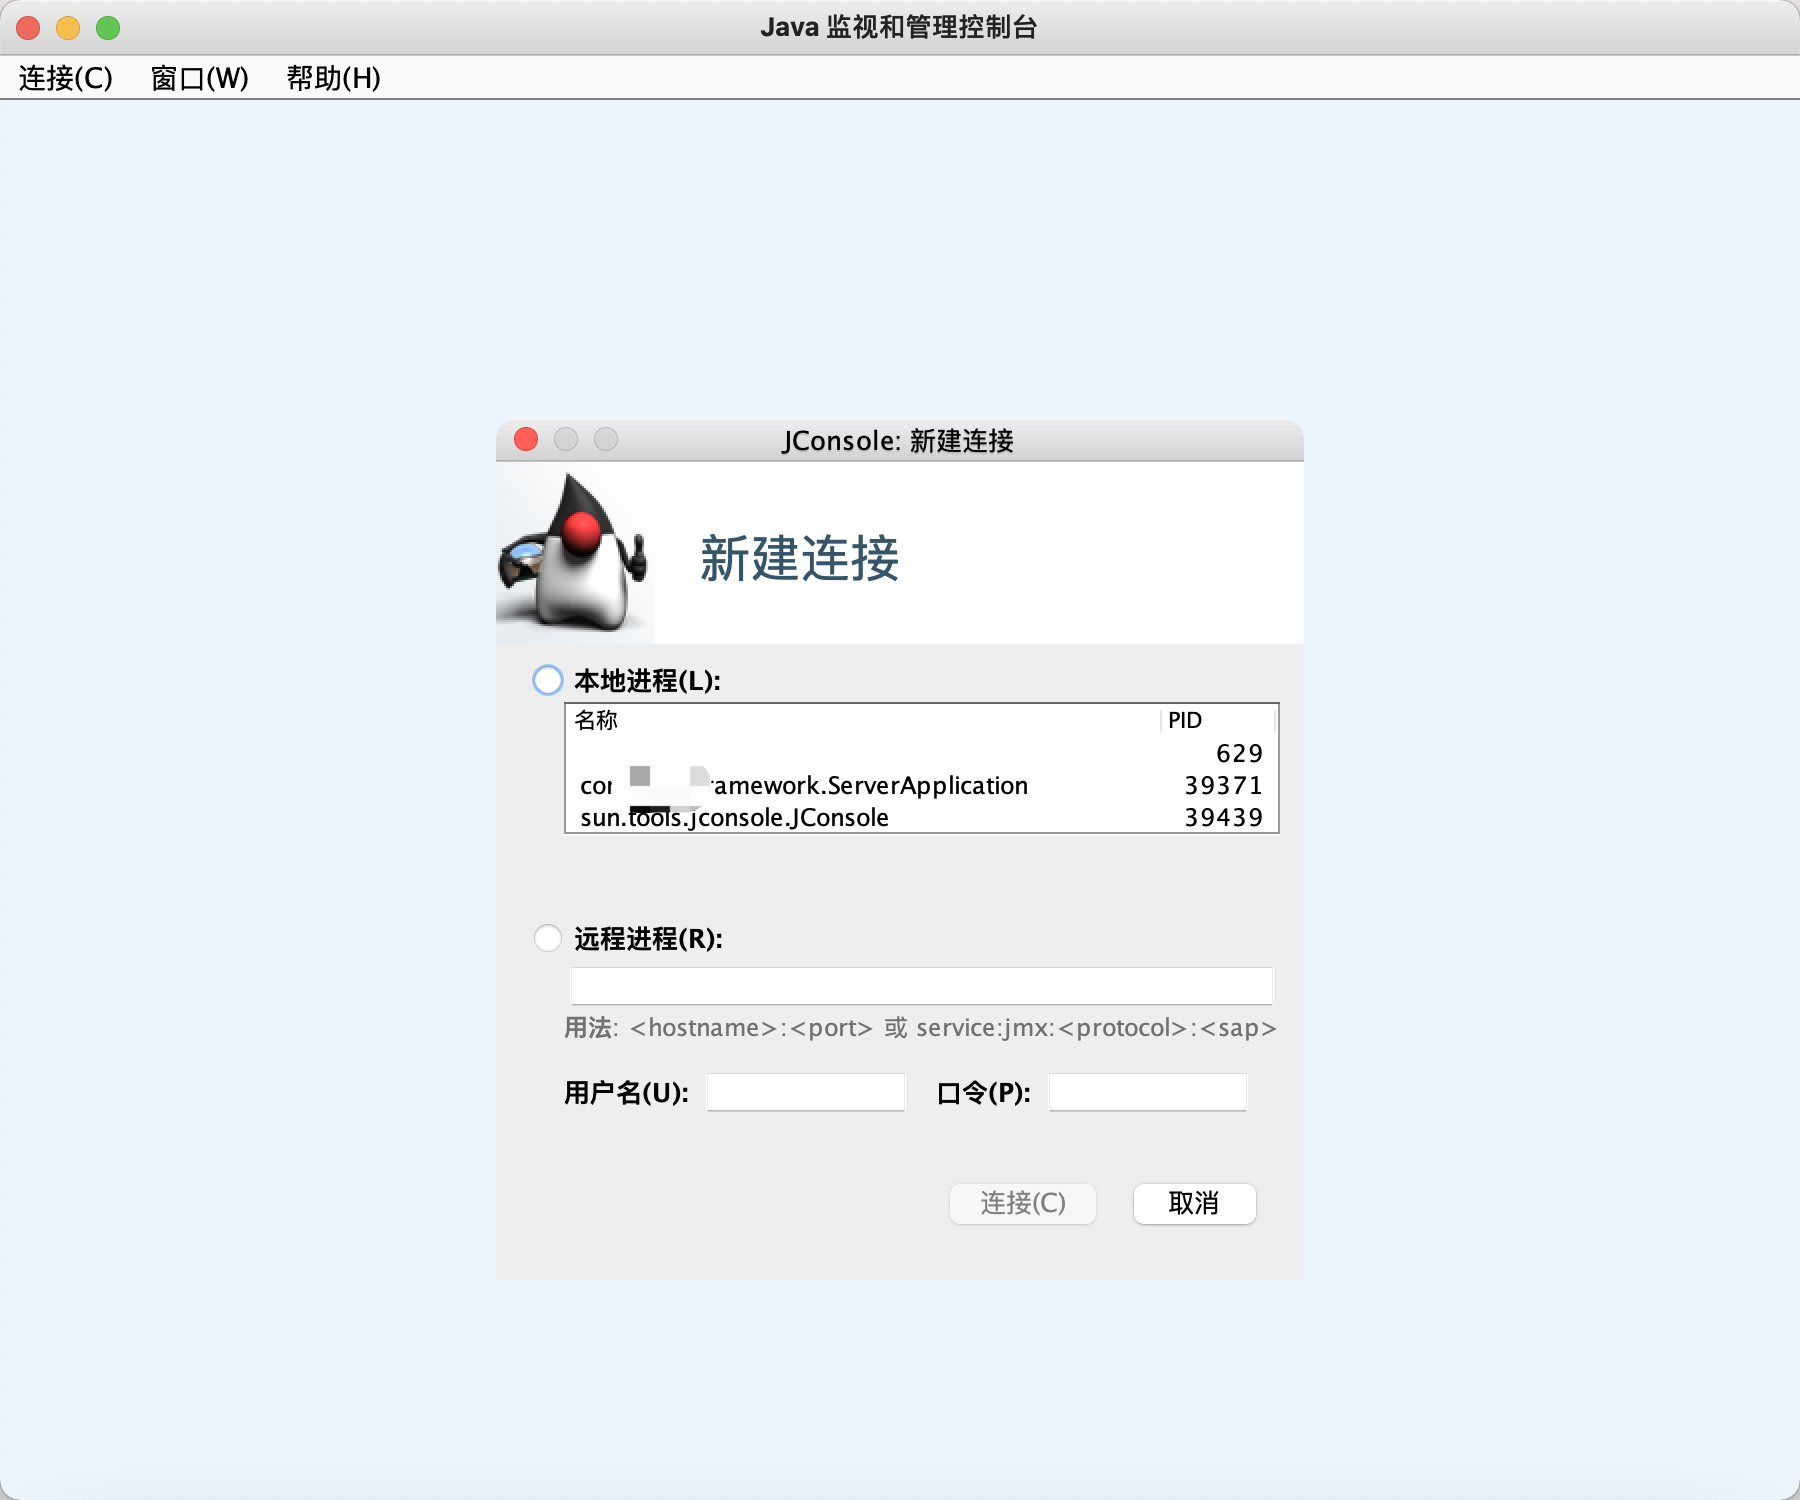Click the 用户名(U) input field
Image resolution: width=1800 pixels, height=1500 pixels.
(x=805, y=1092)
